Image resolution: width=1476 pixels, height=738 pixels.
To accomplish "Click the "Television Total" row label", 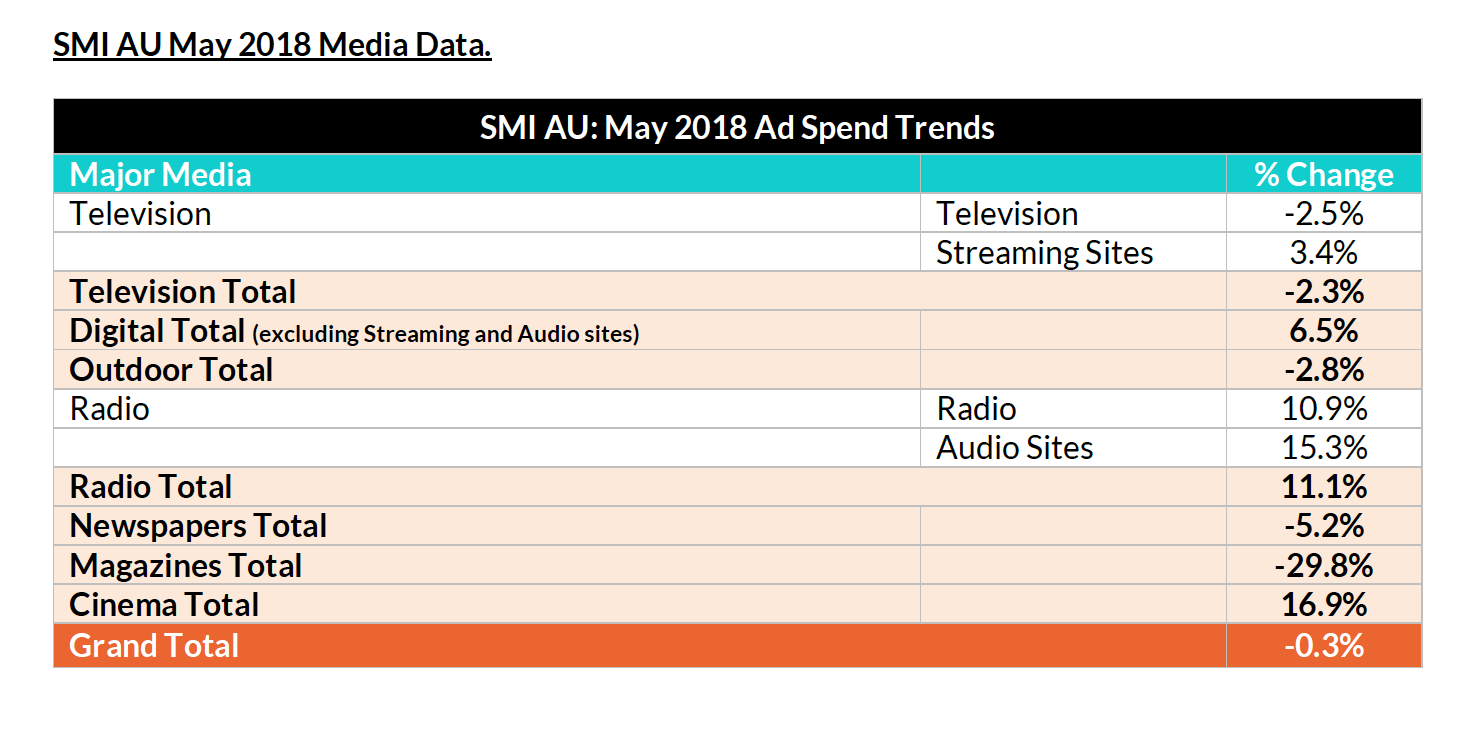I will [183, 292].
